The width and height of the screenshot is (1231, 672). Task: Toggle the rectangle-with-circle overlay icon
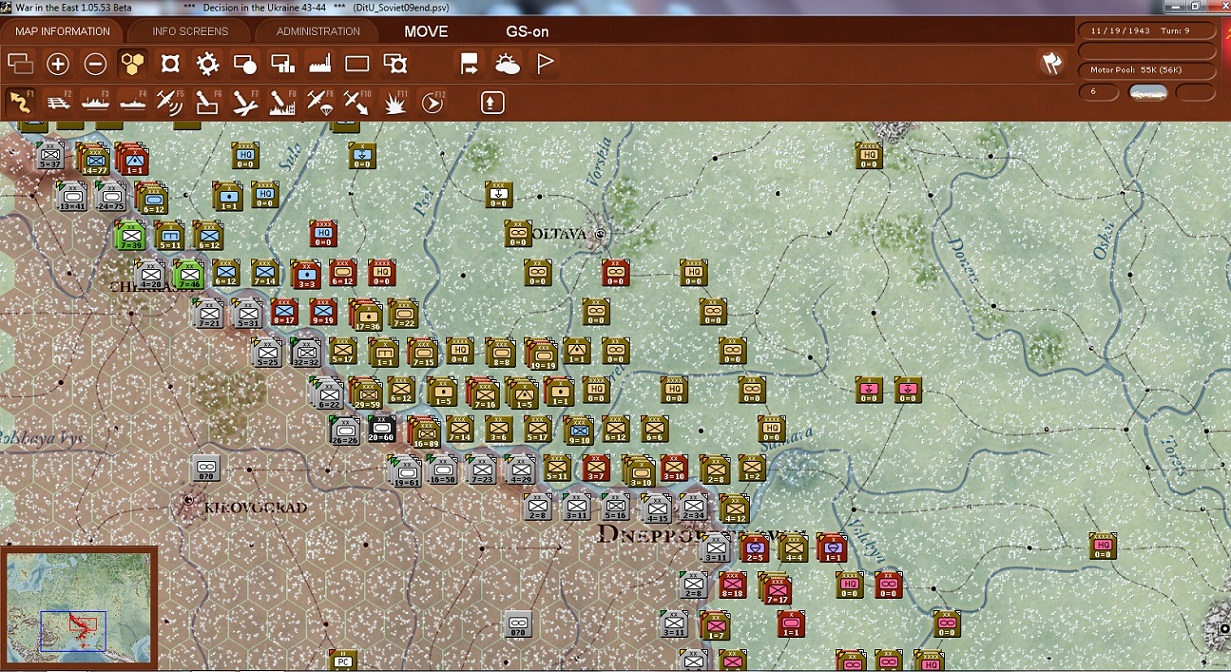point(245,64)
